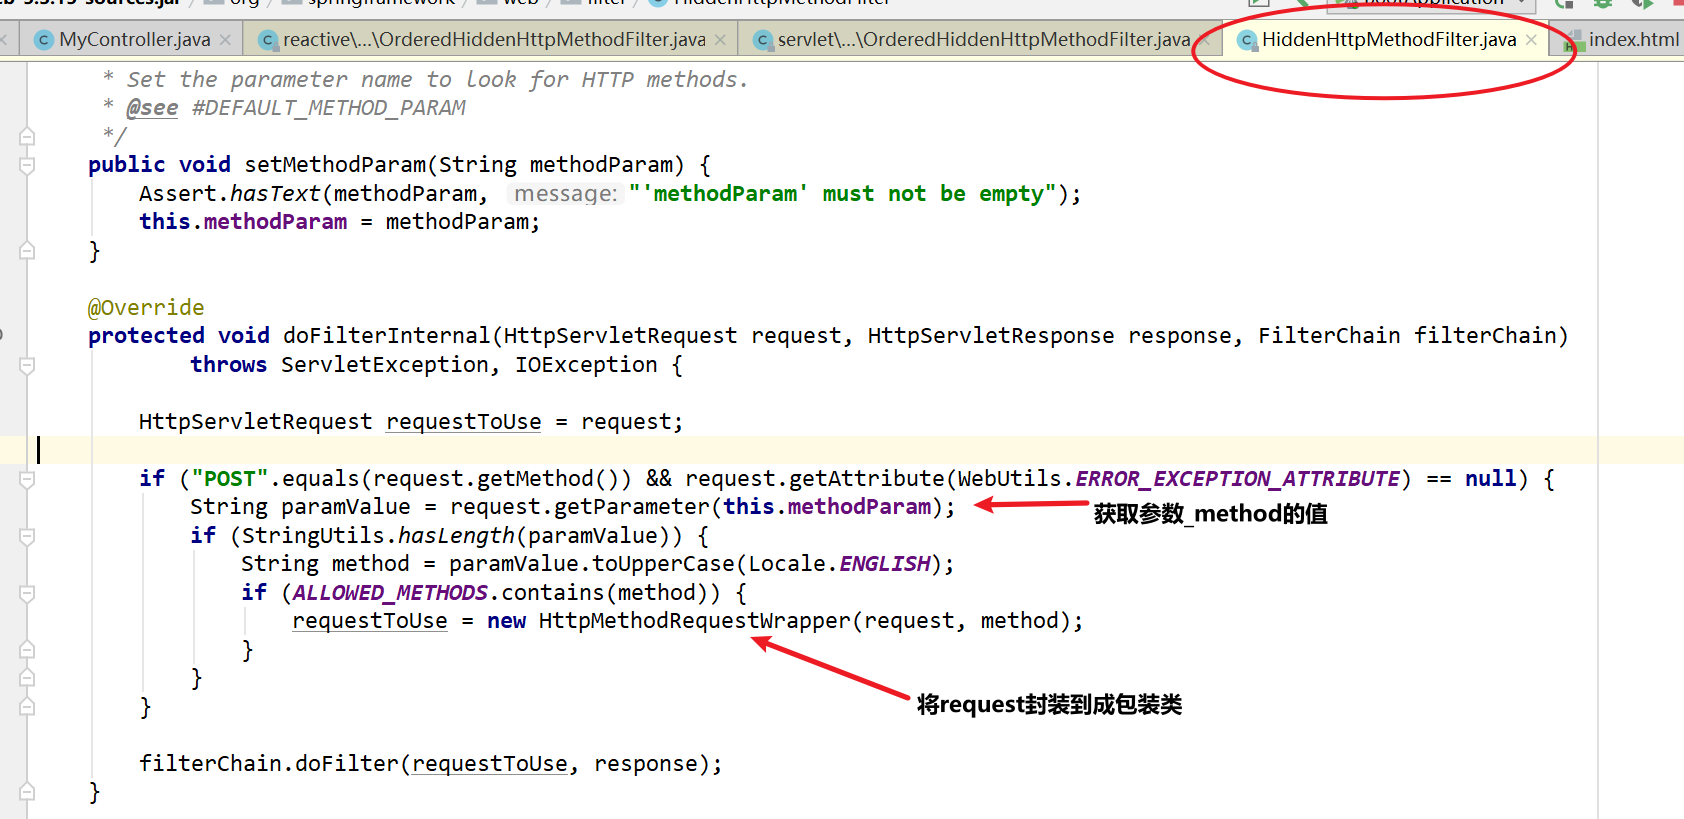
Task: Click the class icon on reactive OrderedHiddenHttpMethodFilter tab
Action: [x=267, y=40]
